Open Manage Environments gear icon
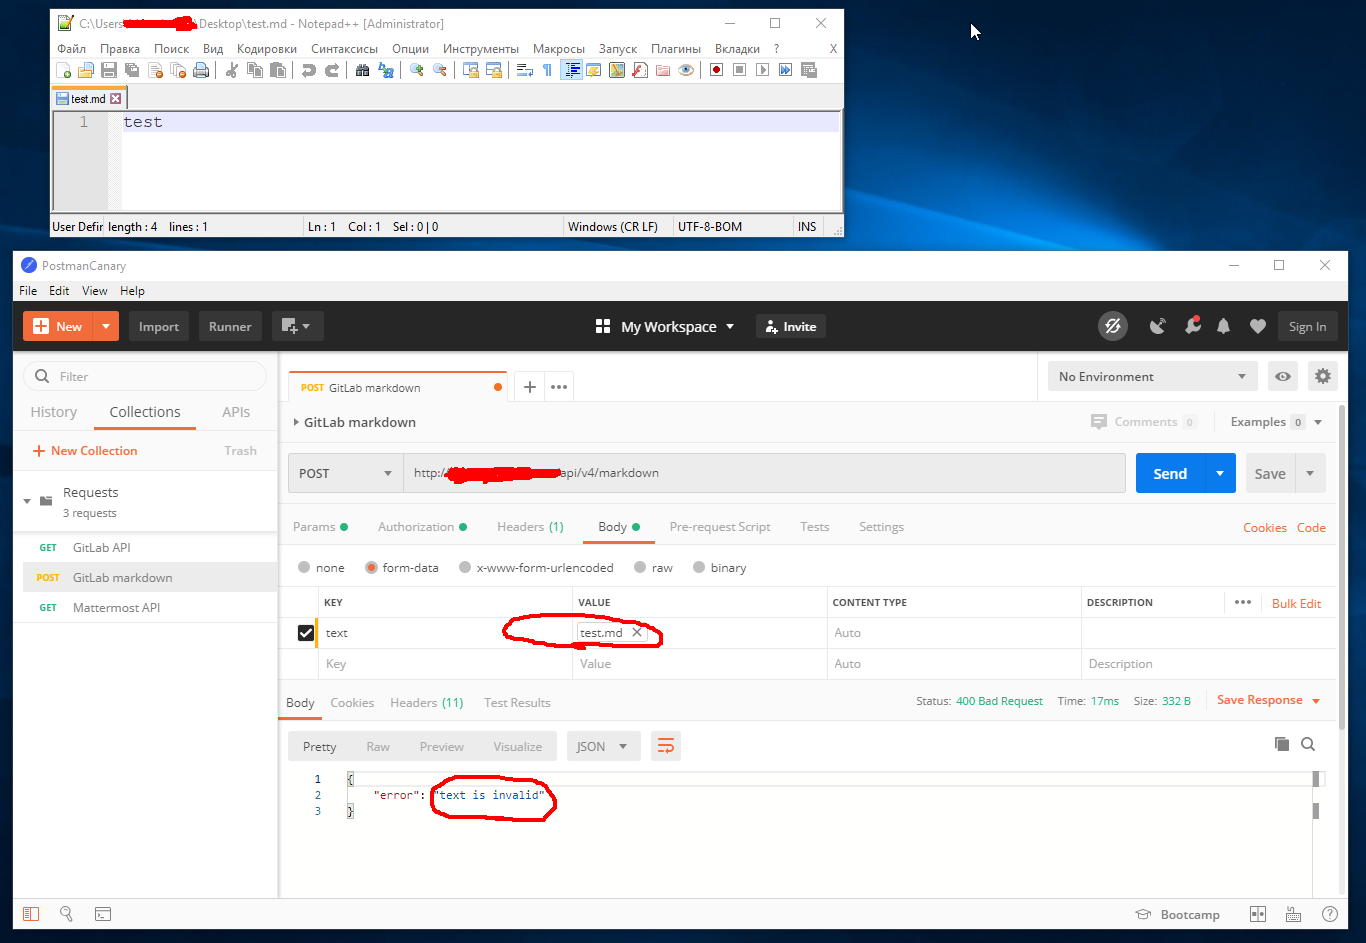The height and width of the screenshot is (943, 1366). coord(1323,377)
